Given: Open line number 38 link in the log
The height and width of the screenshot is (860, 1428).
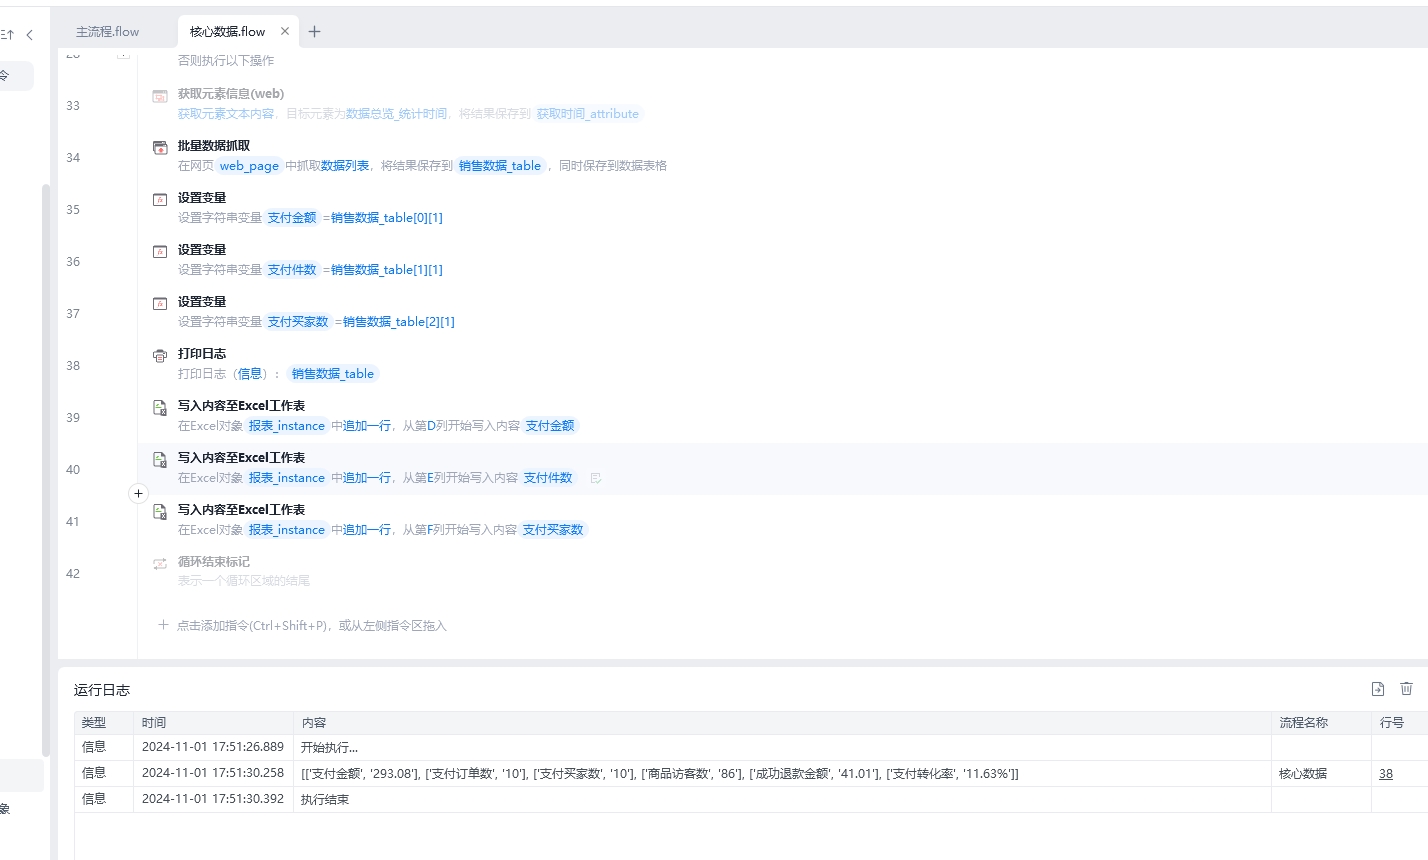Looking at the screenshot, I should tap(1385, 773).
